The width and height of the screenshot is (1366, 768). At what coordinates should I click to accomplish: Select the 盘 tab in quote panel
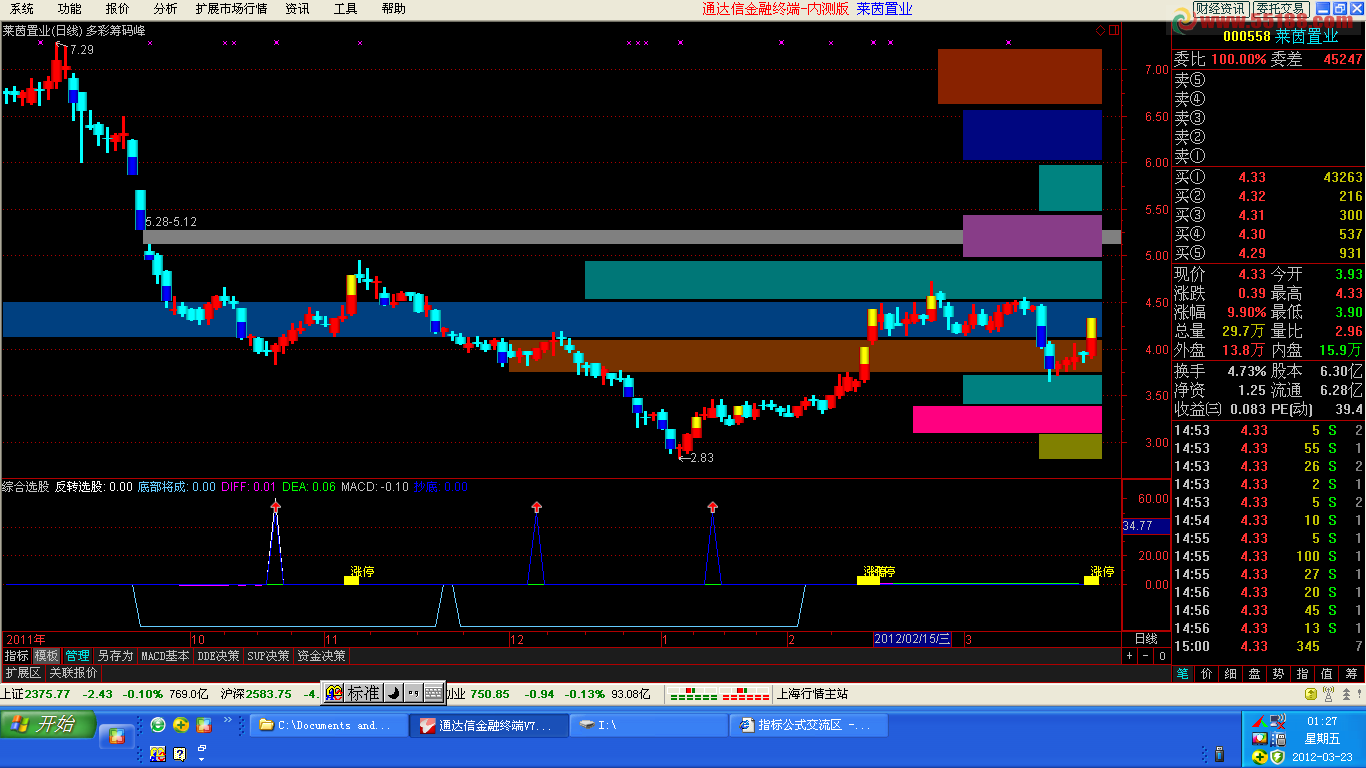point(1255,674)
